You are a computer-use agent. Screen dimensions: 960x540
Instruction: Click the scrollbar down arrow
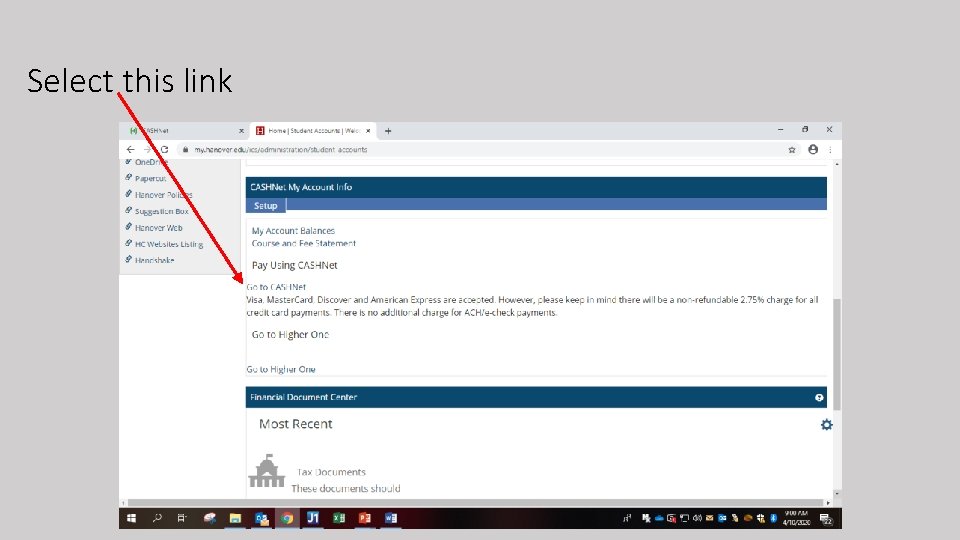pyautogui.click(x=837, y=493)
